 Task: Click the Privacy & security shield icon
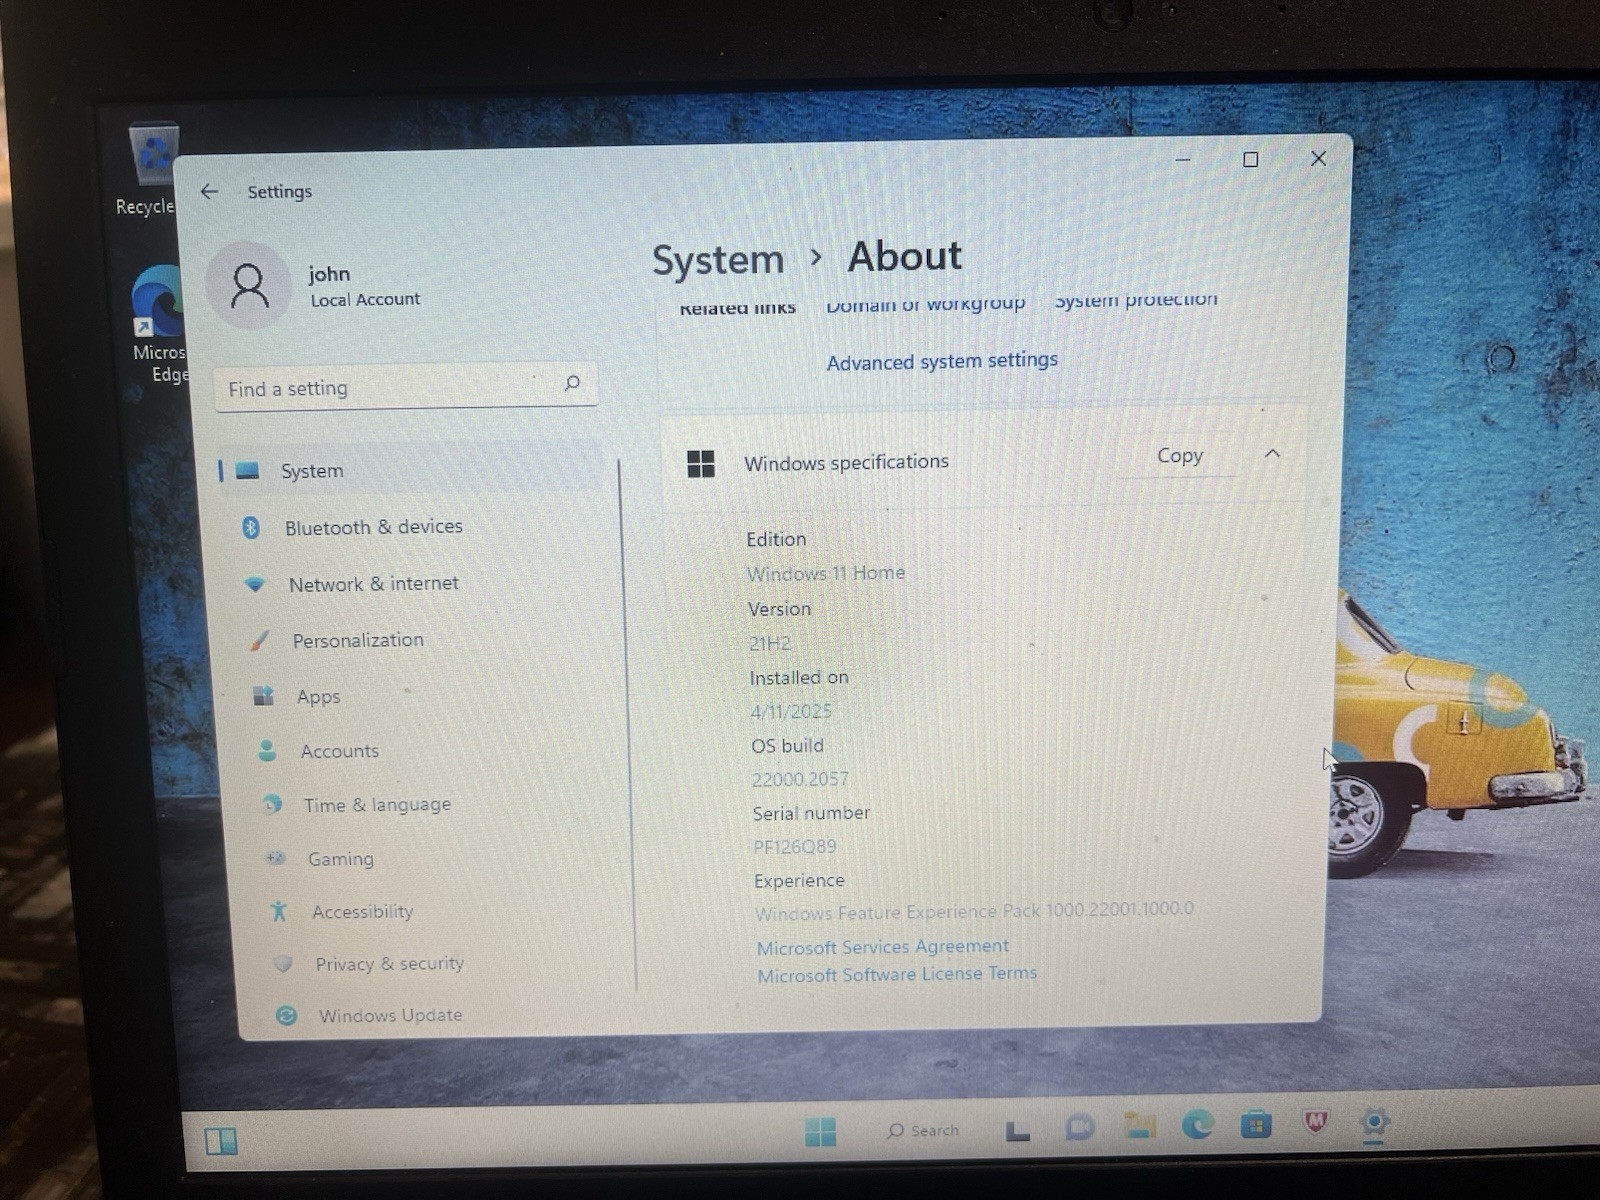click(283, 964)
